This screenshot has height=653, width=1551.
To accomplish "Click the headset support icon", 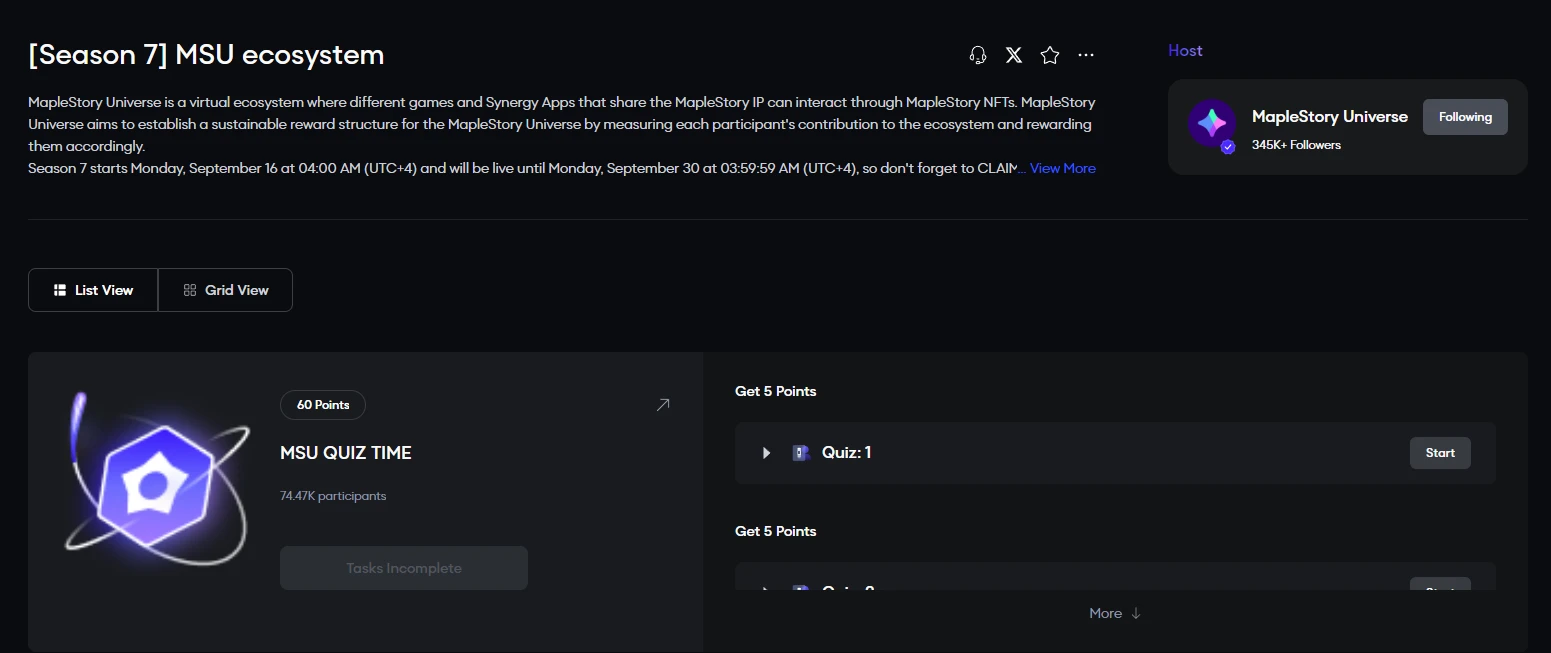I will pyautogui.click(x=978, y=55).
